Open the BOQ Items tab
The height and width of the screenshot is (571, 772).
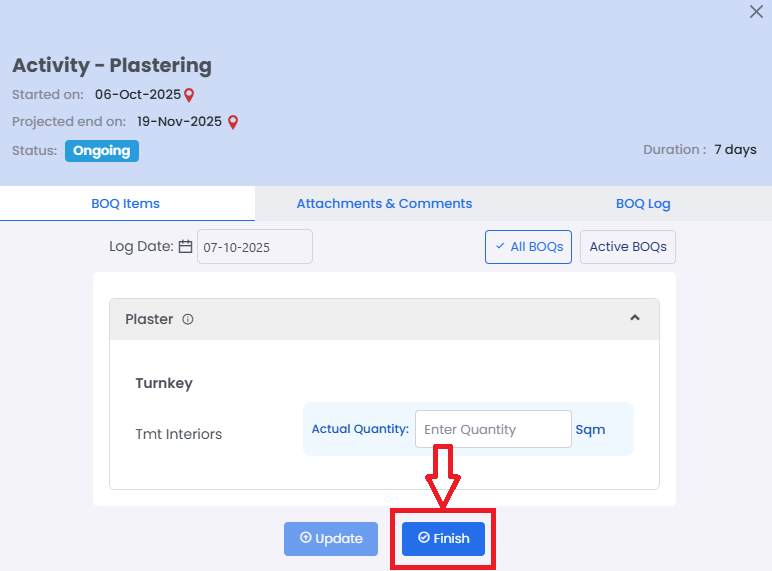coord(126,204)
